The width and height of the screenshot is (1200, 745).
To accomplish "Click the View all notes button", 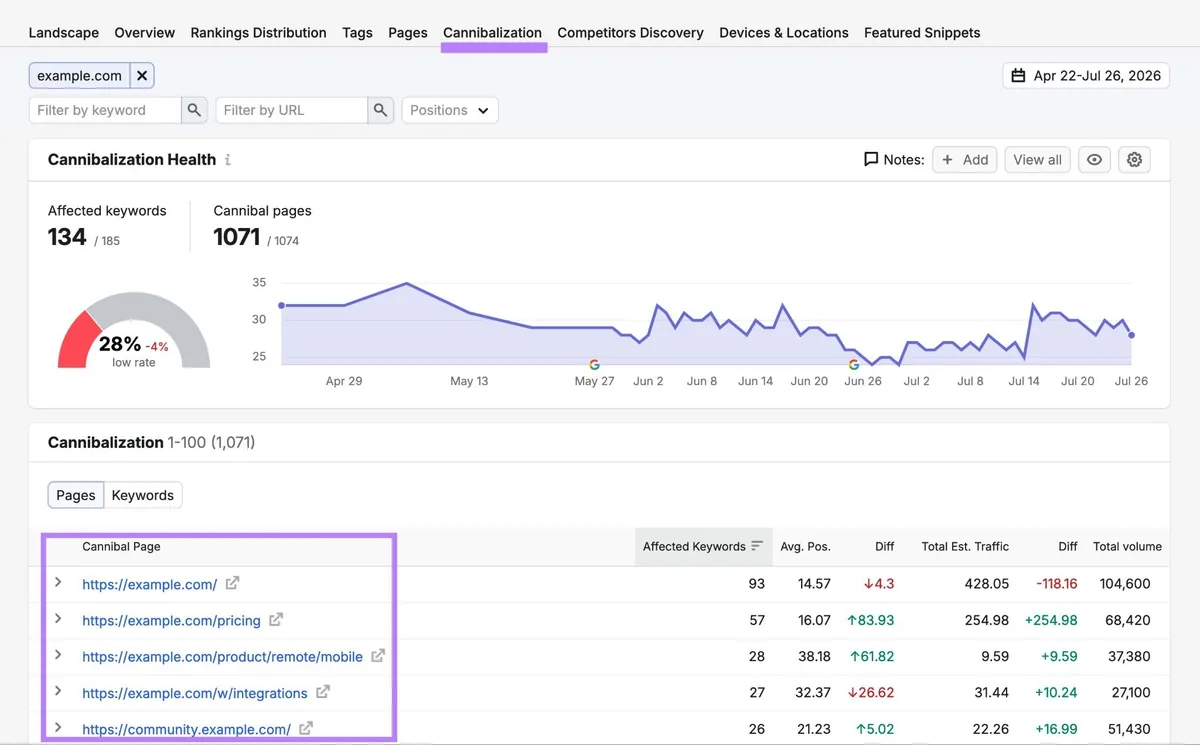I will point(1037,160).
